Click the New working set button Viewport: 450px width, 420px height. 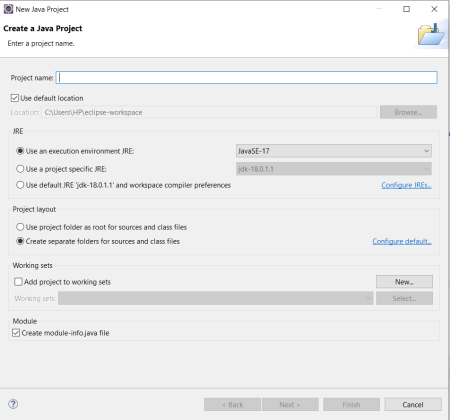point(404,282)
